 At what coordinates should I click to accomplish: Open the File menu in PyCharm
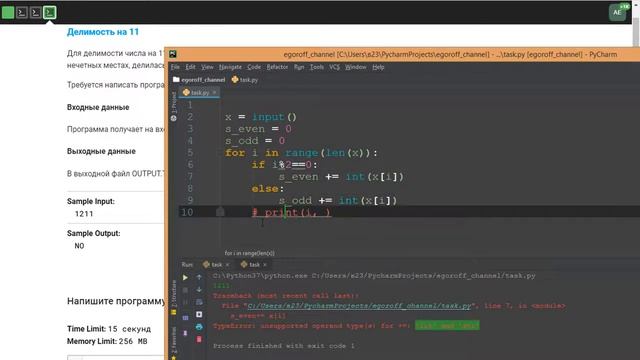175,67
